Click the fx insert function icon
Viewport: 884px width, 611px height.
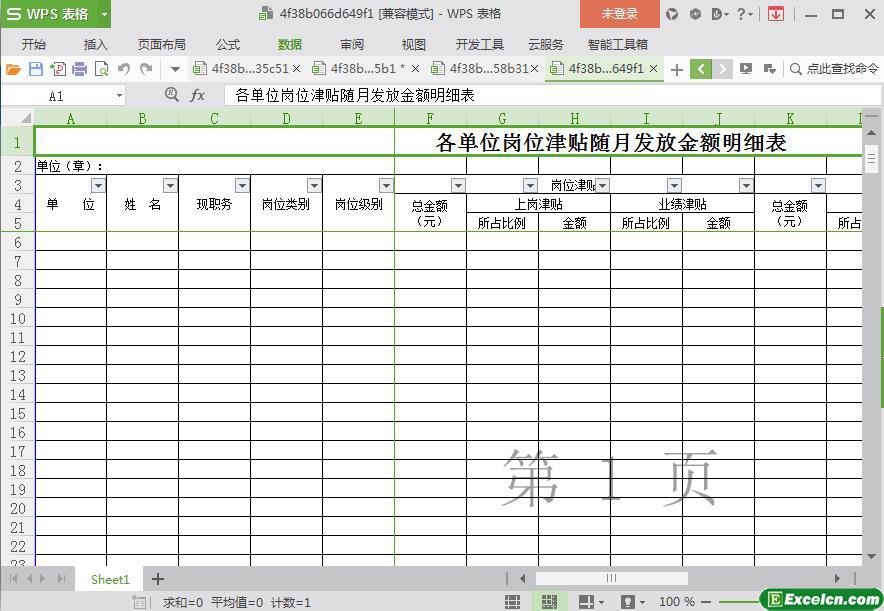(198, 95)
